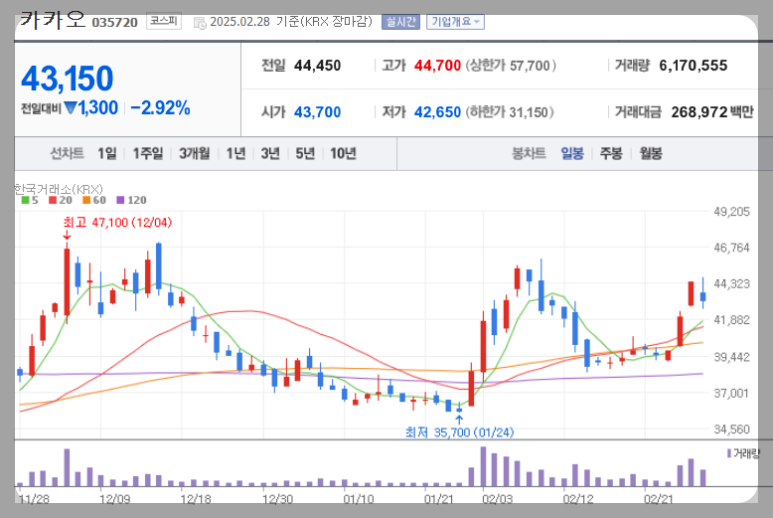Click the 02/21 date axis label
Viewport: 773px width, 518px height.
[659, 499]
